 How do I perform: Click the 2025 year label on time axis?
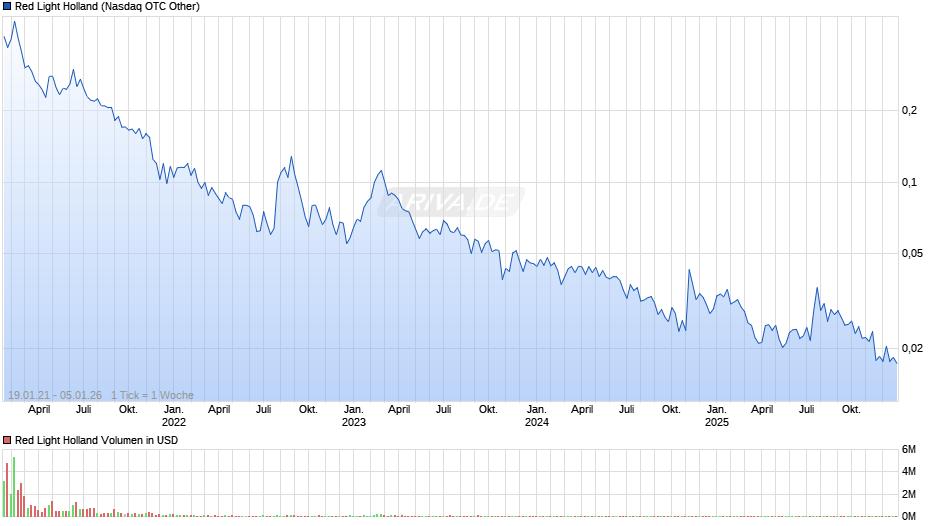point(716,422)
